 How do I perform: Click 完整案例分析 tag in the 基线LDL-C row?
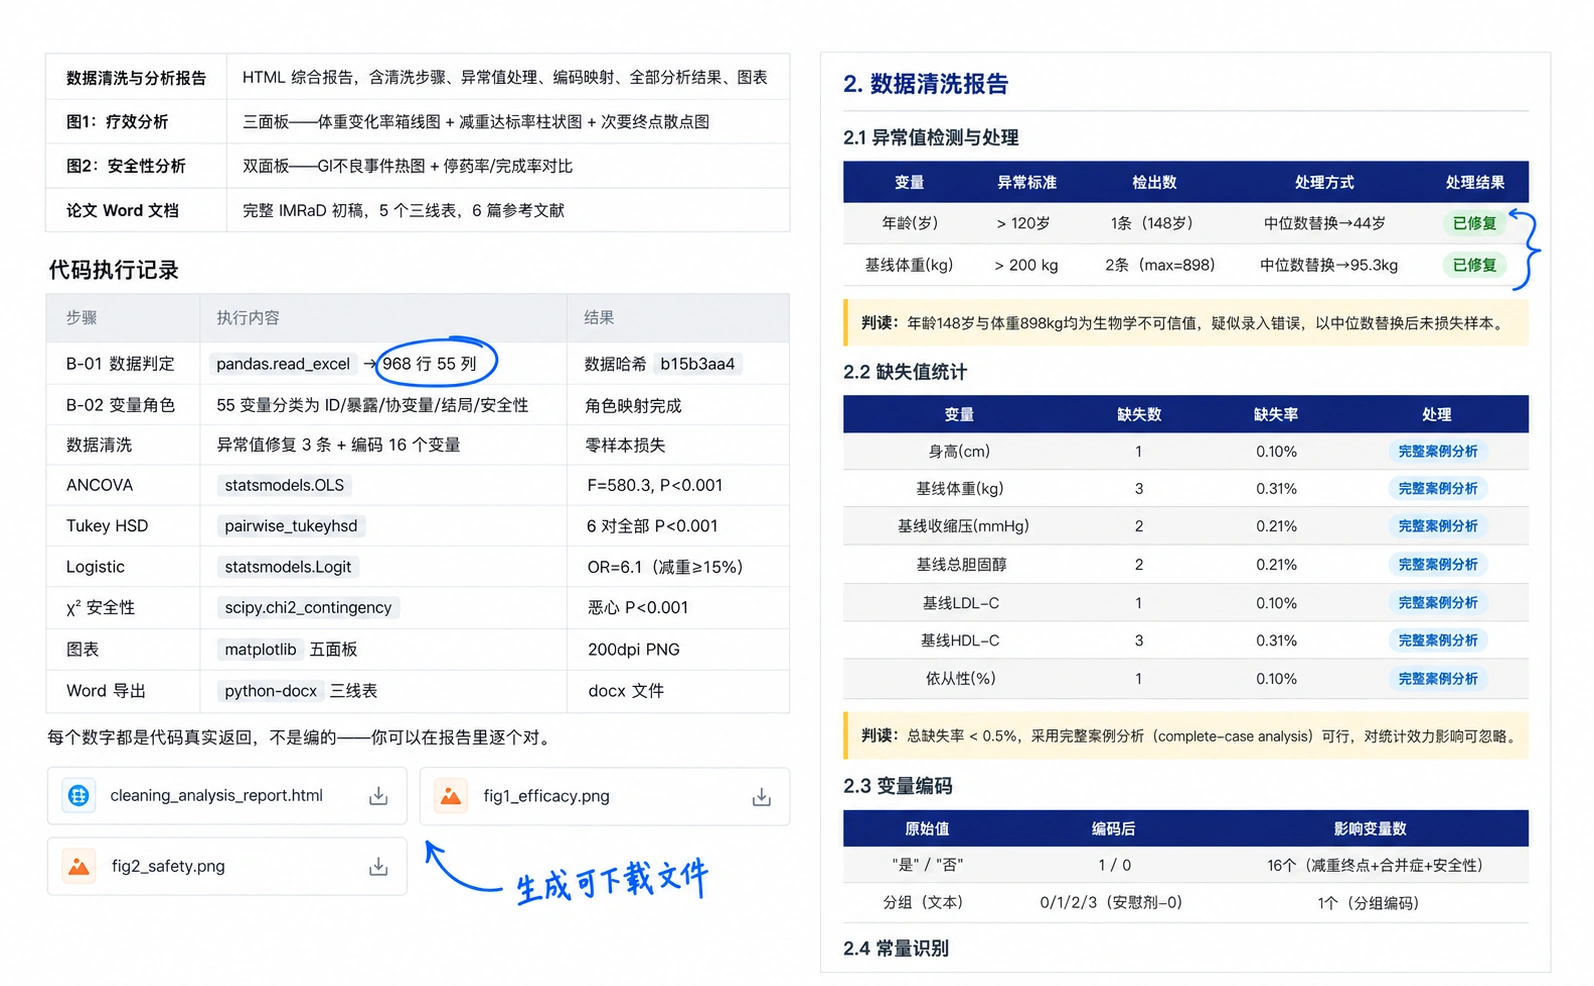point(1437,602)
